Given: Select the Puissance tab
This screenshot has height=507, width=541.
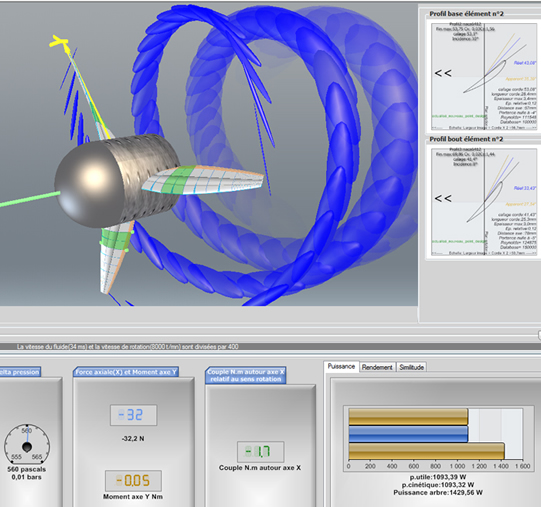Looking at the screenshot, I should [341, 367].
